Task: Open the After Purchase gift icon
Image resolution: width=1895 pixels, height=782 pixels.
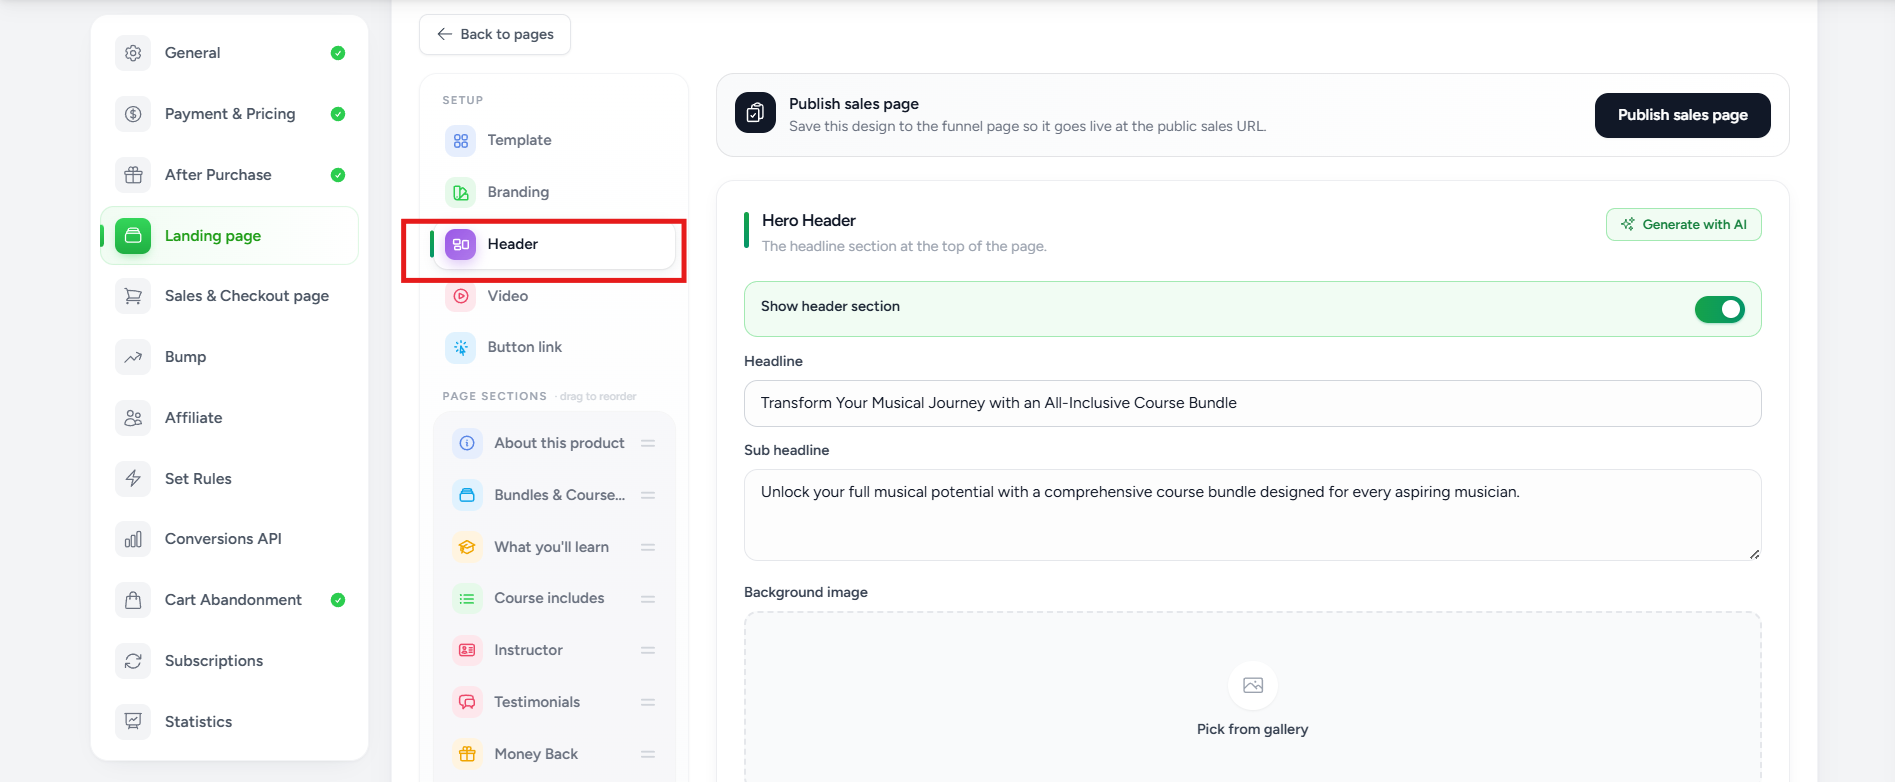Action: pyautogui.click(x=133, y=175)
